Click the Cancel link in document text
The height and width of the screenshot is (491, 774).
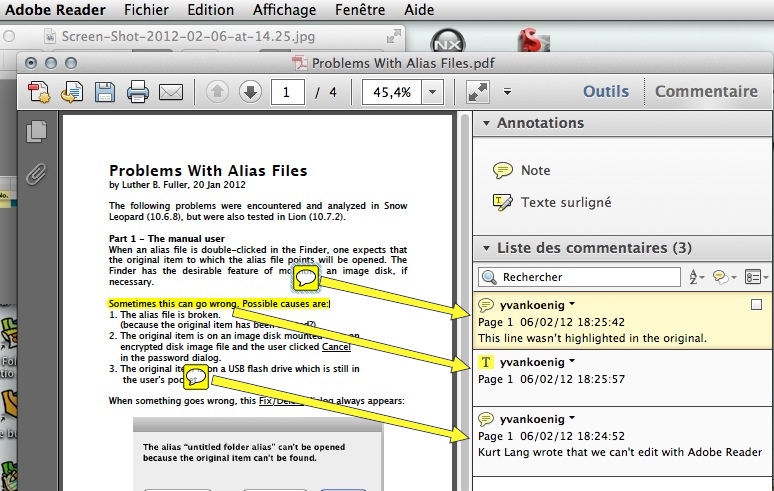(336, 347)
